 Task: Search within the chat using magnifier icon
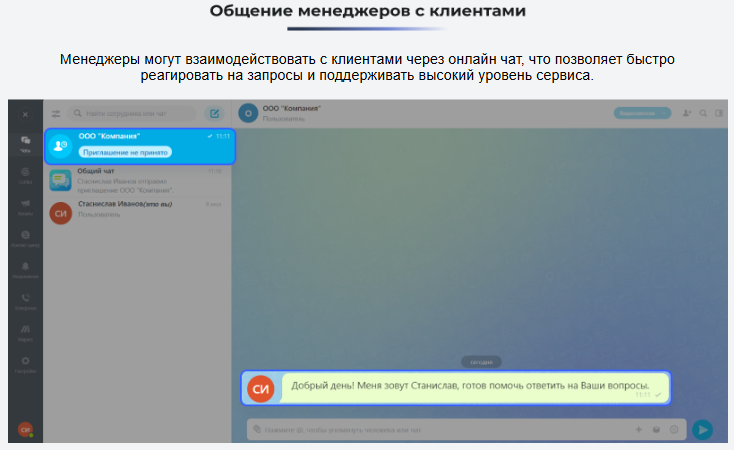click(x=703, y=113)
